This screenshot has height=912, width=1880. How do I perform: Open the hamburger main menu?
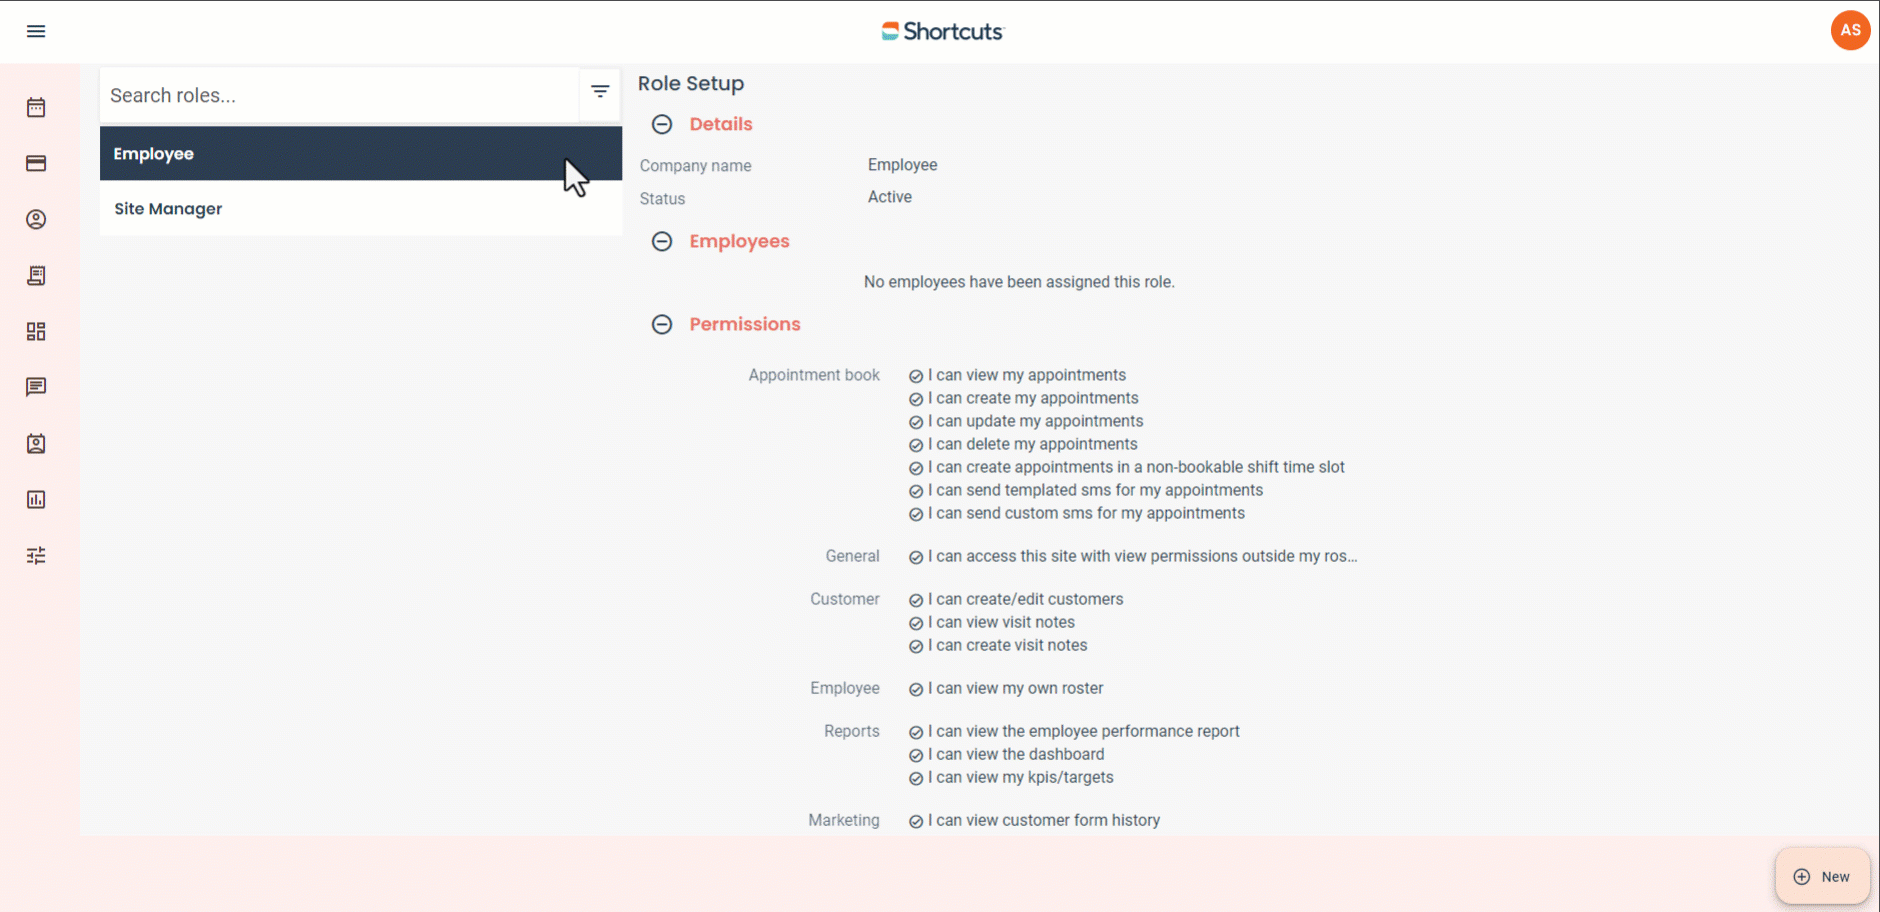click(36, 31)
